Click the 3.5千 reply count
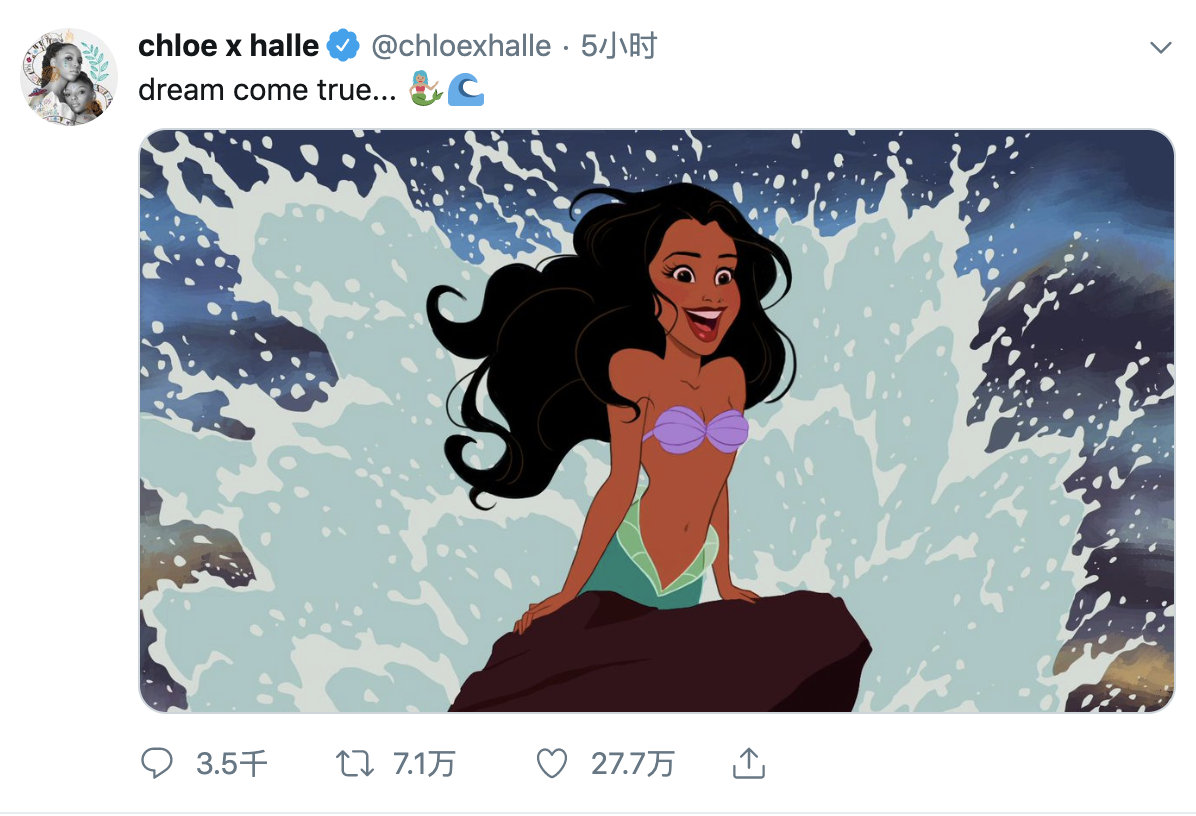1196x816 pixels. pos(231,765)
